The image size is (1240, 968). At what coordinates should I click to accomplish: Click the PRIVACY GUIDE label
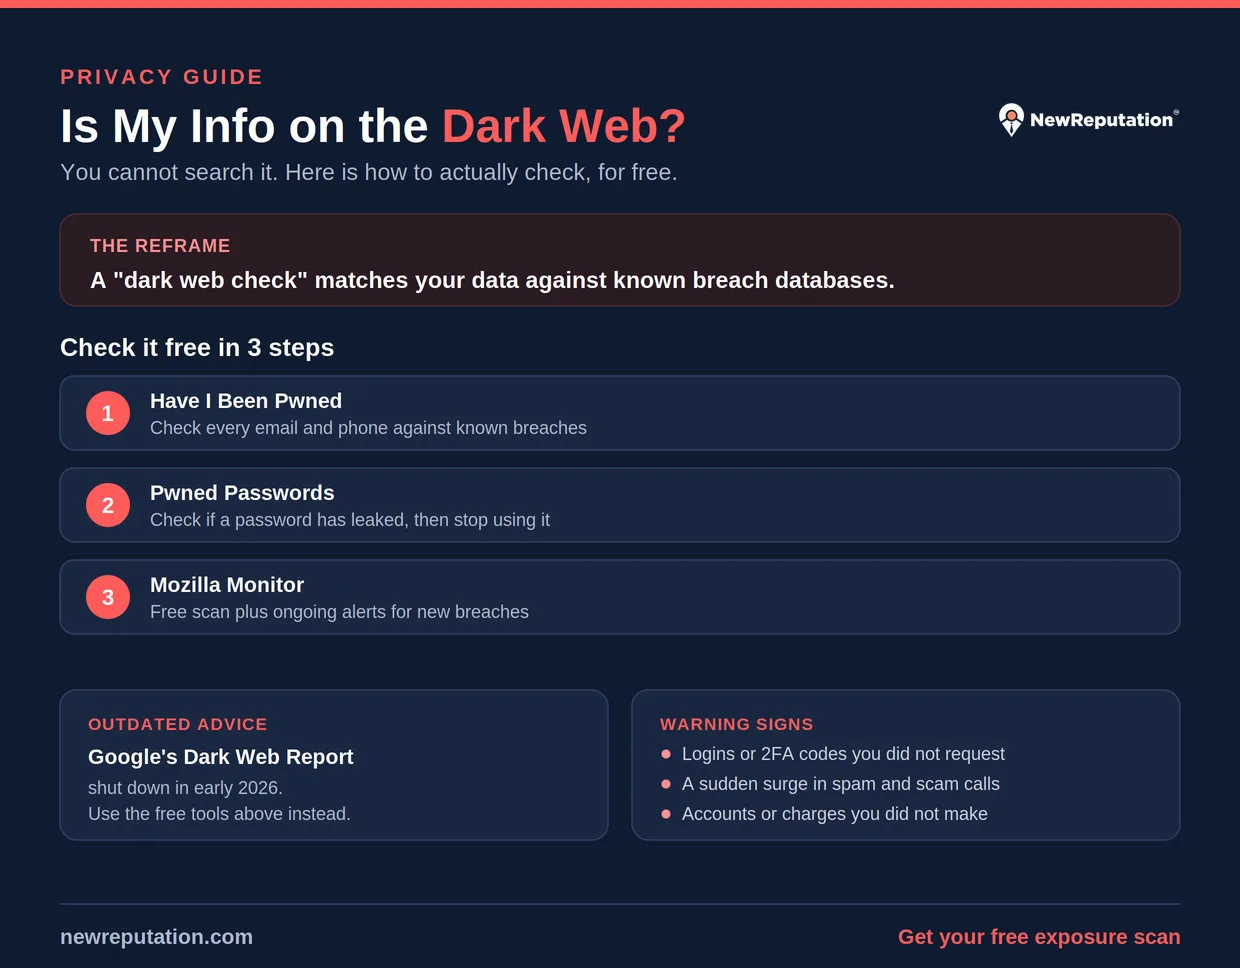pos(161,77)
